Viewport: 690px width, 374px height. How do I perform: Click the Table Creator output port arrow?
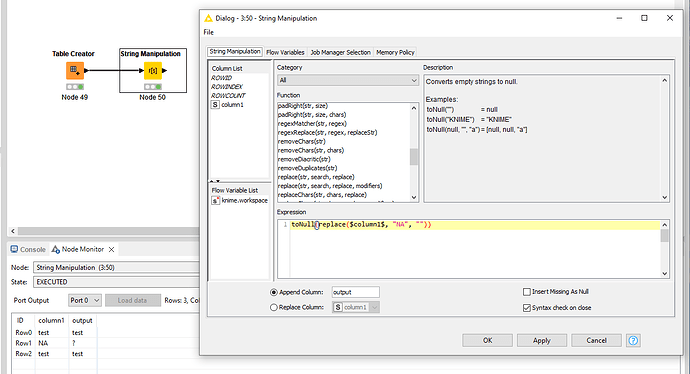click(x=86, y=70)
